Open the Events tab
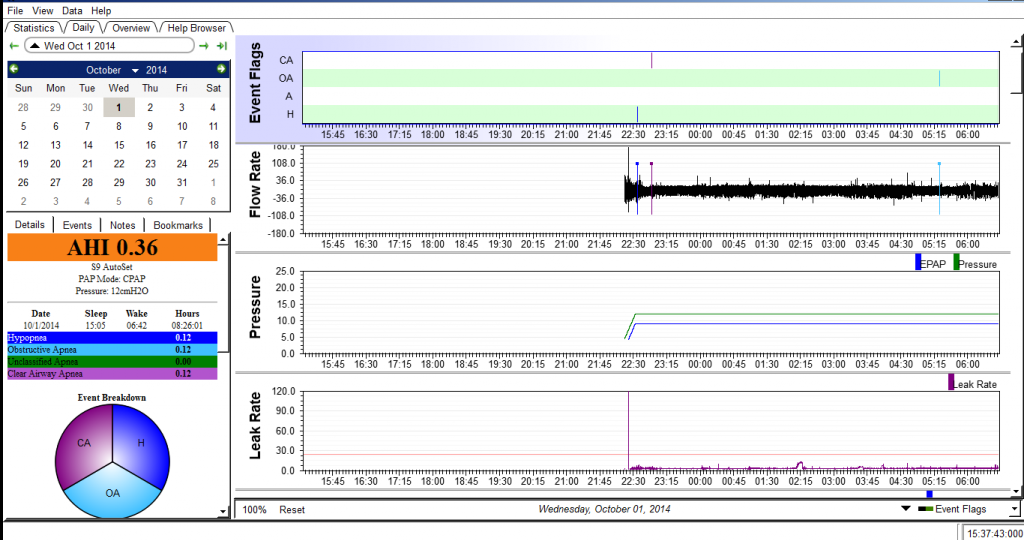Screen dimensions: 1024x540 [x=77, y=225]
